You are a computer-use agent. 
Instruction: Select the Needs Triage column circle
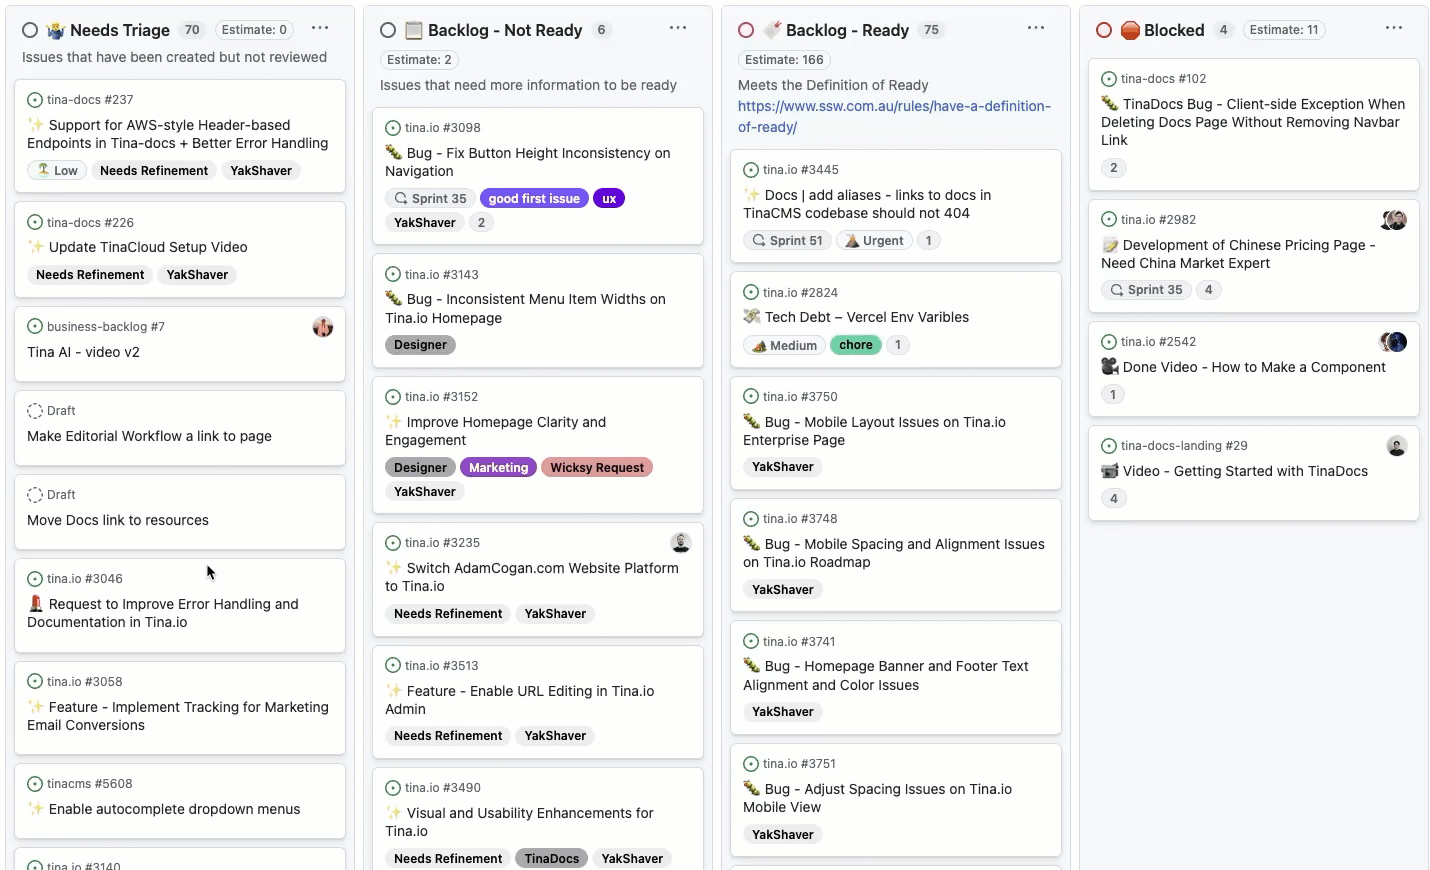[x=30, y=31]
